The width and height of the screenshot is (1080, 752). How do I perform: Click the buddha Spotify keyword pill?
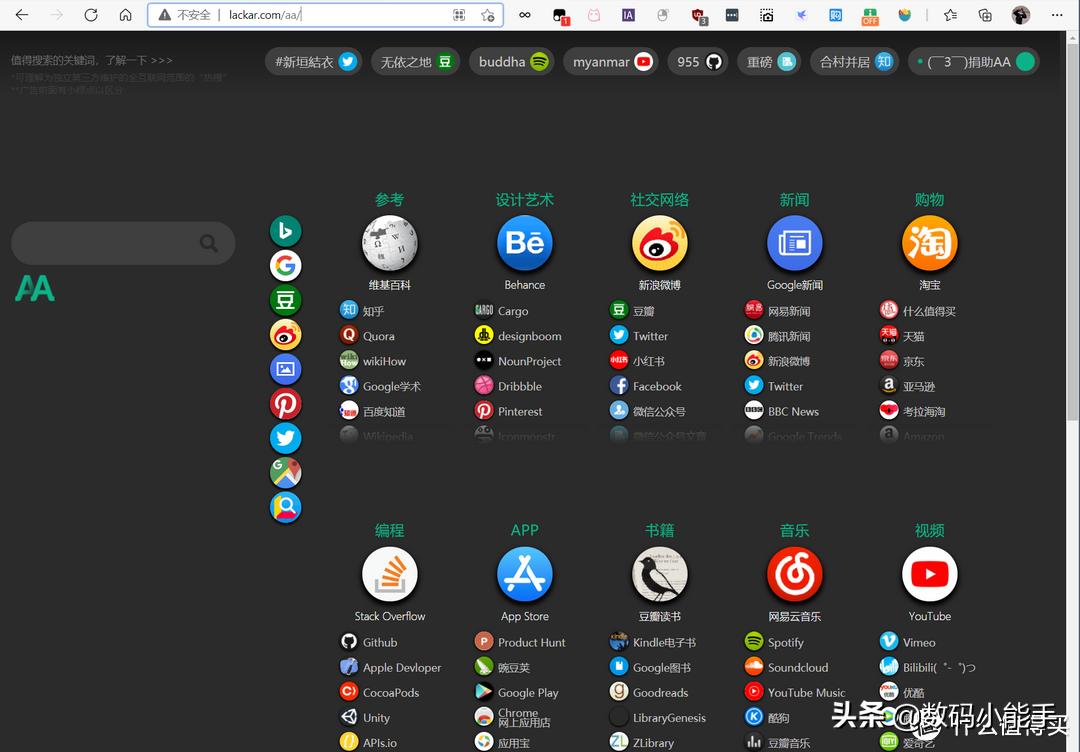point(512,62)
